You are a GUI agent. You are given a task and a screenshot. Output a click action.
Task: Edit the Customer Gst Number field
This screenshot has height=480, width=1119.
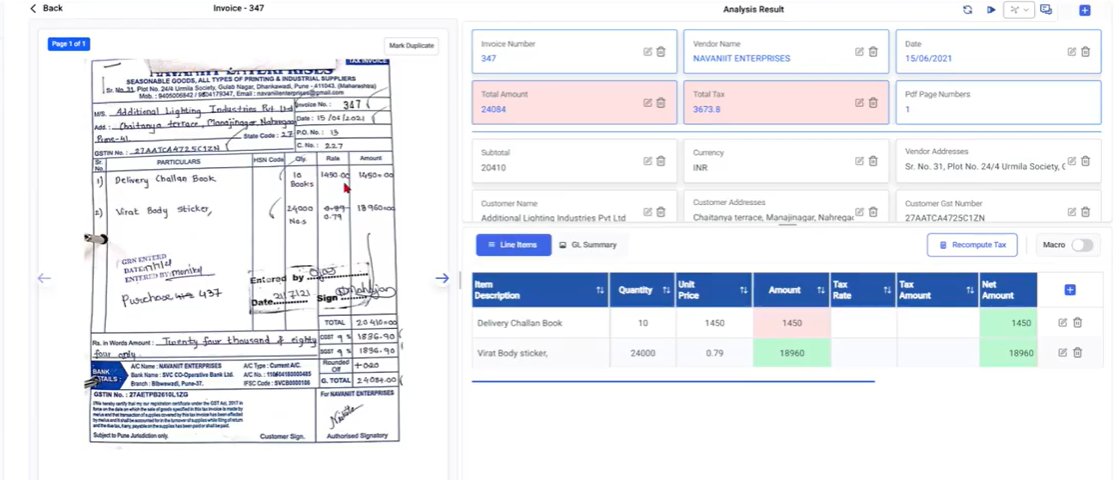[1072, 212]
